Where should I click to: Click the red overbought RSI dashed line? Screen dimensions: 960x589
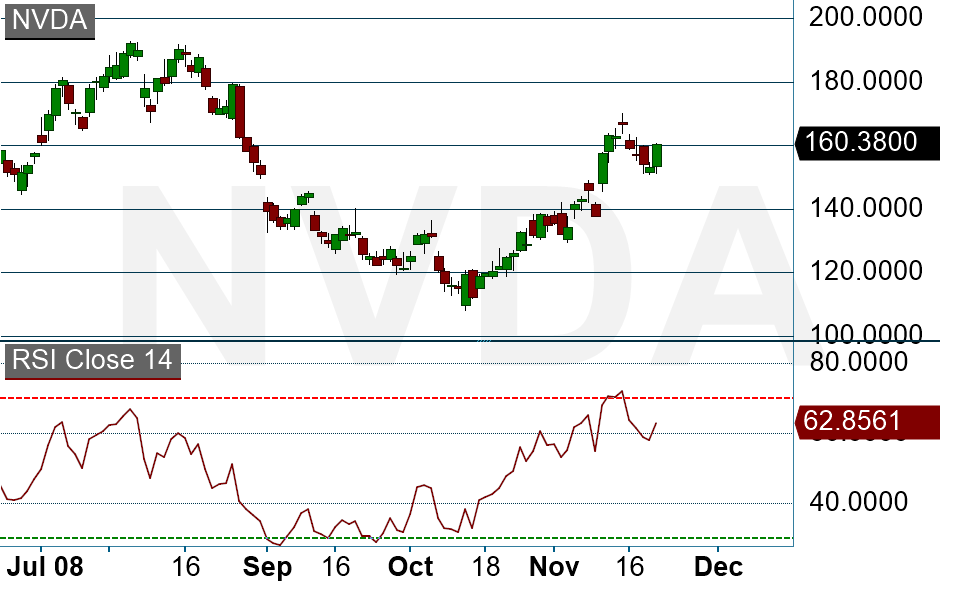tap(397, 398)
